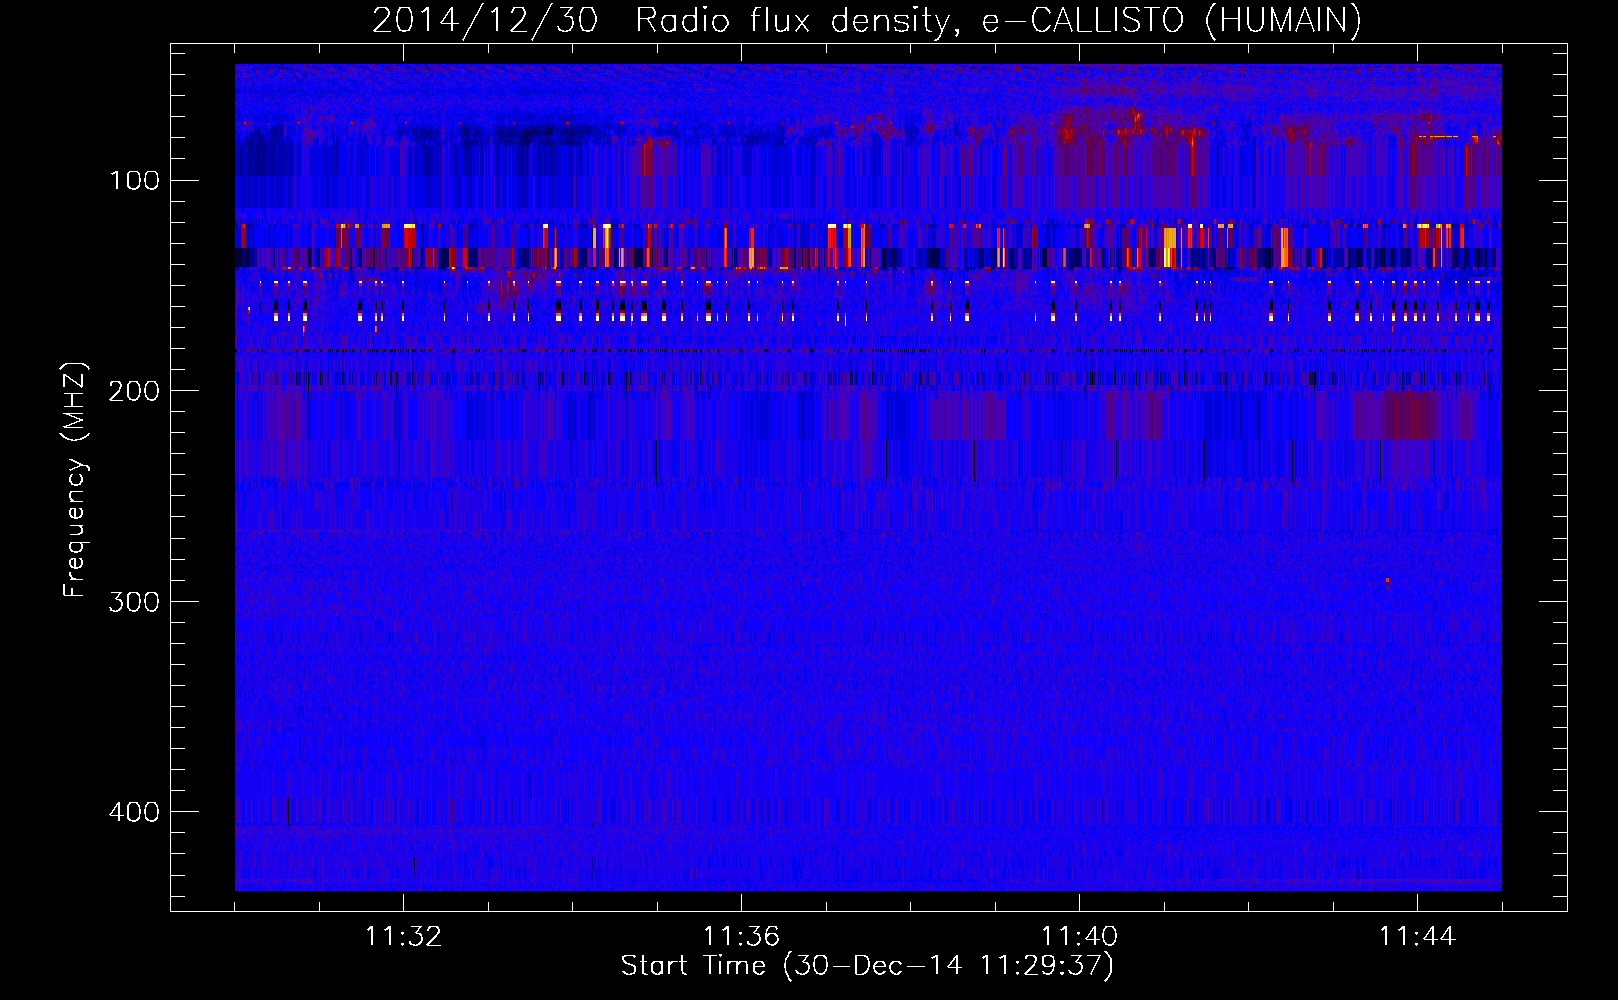
Task: Click the 100 frequency tick label
Action: [134, 180]
